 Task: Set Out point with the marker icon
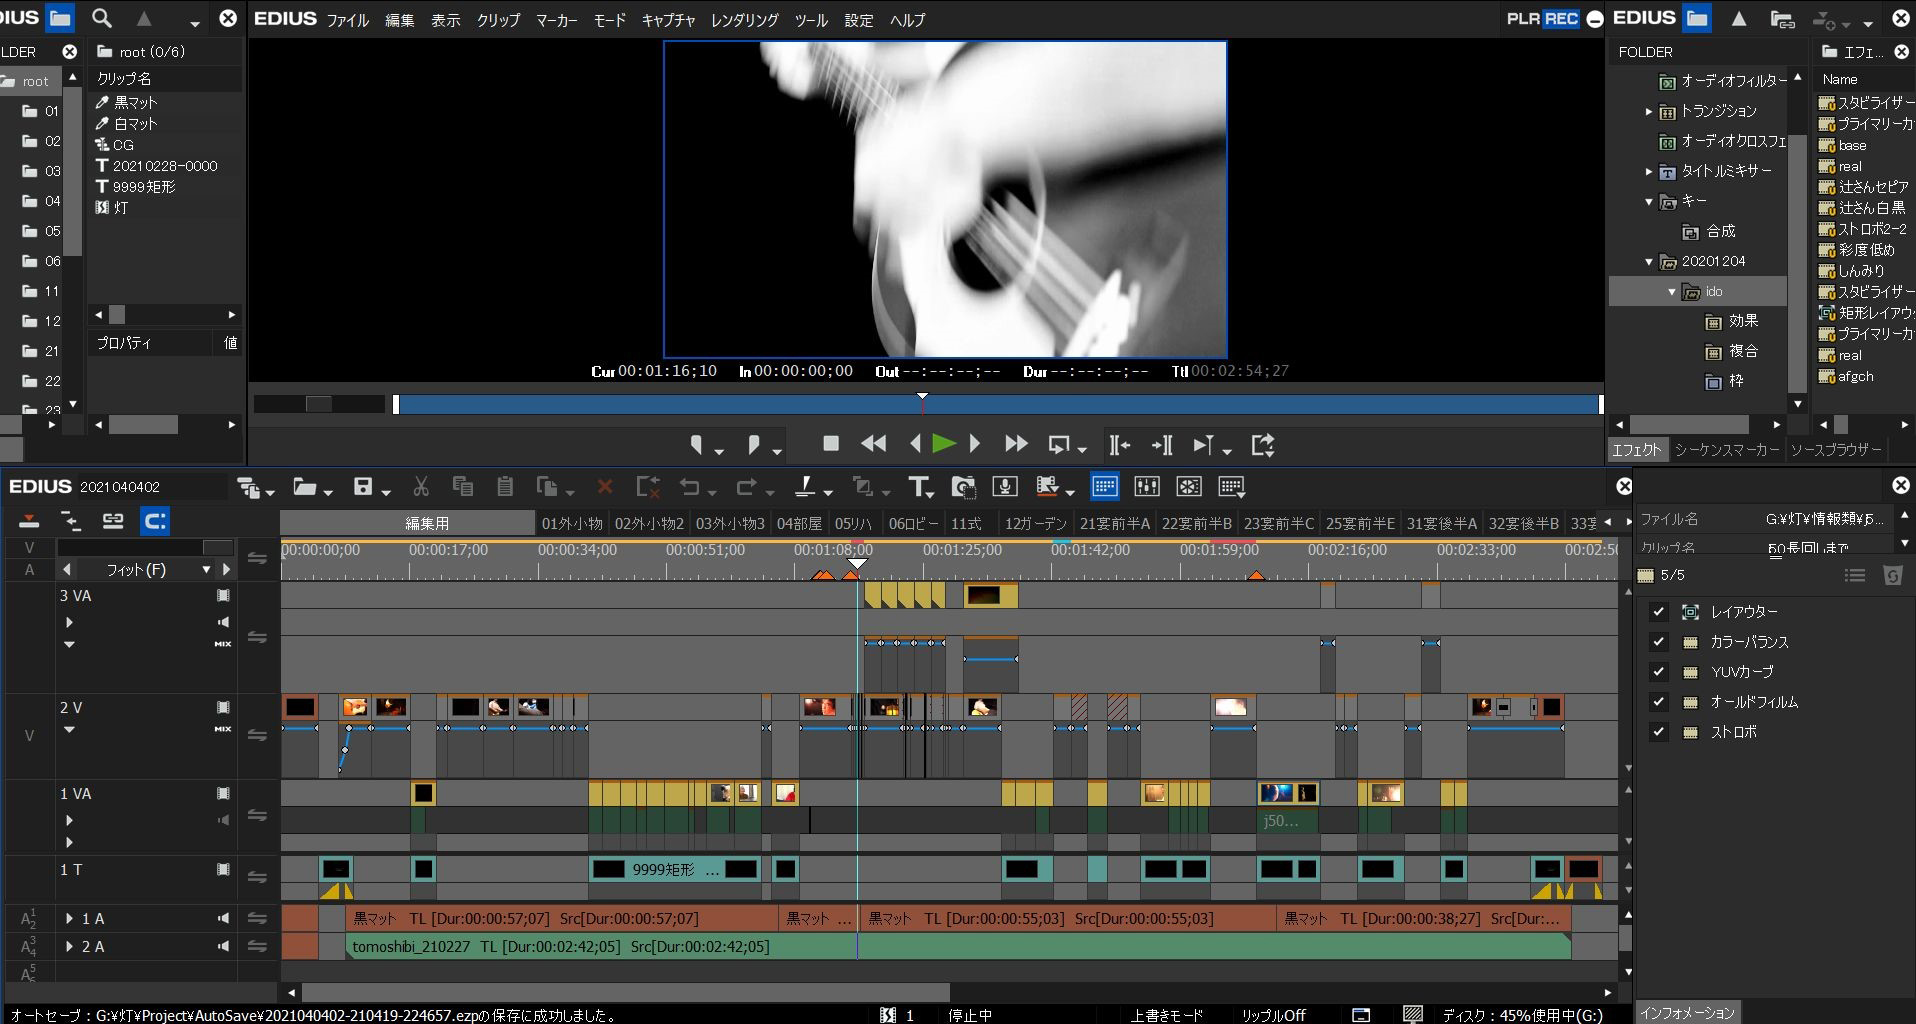coord(755,445)
